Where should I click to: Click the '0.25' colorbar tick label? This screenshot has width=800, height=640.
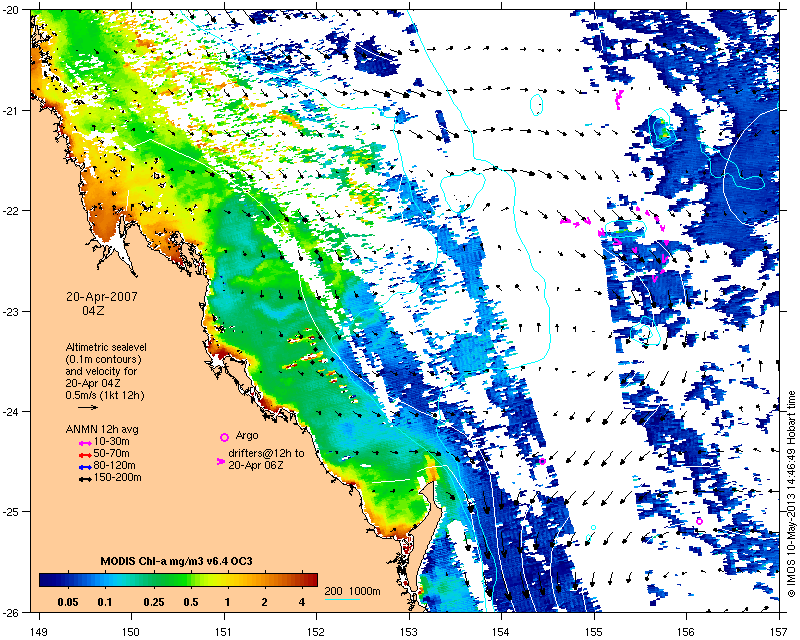(154, 602)
